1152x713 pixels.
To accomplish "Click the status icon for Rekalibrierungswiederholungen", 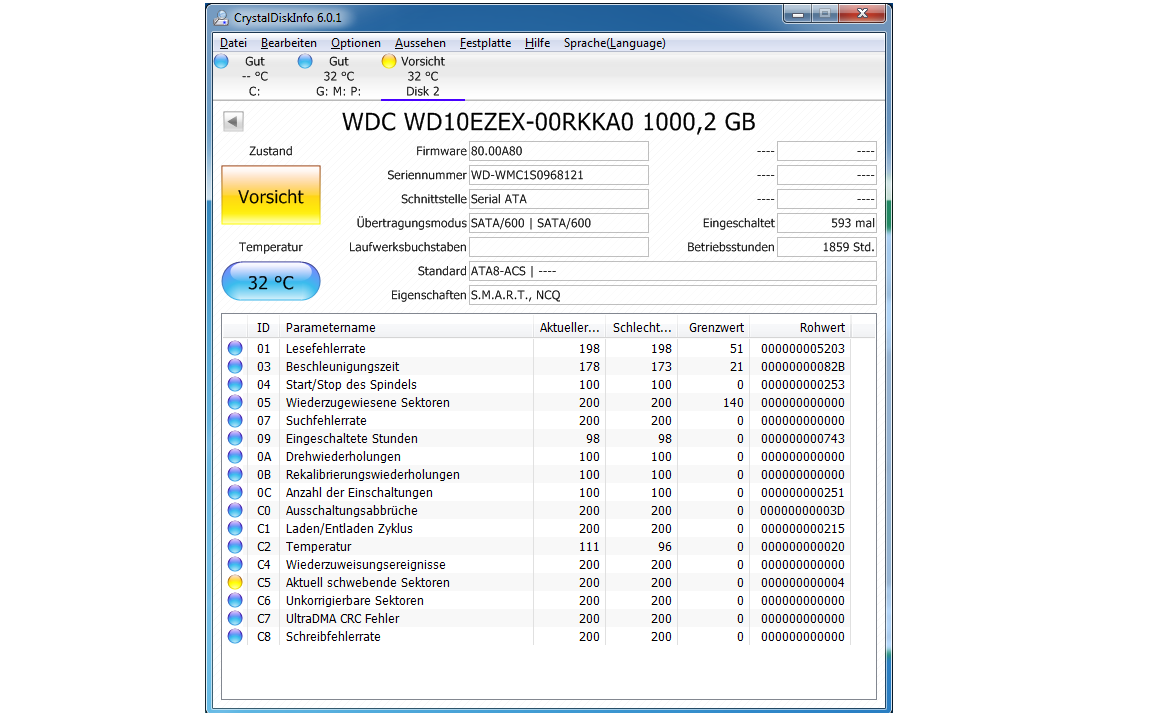I will [x=235, y=474].
